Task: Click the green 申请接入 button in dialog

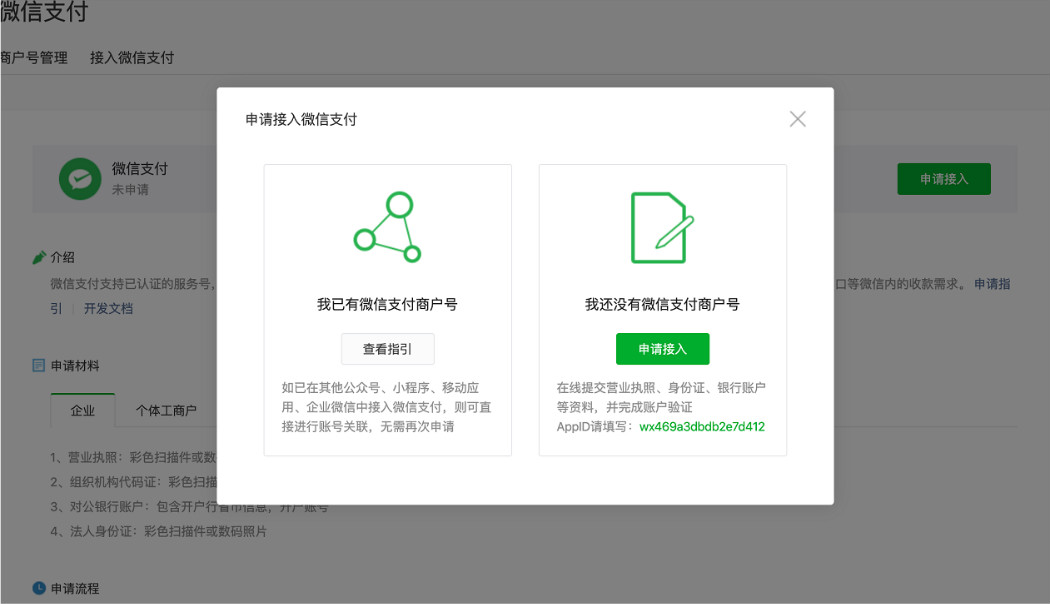Action: pos(662,349)
